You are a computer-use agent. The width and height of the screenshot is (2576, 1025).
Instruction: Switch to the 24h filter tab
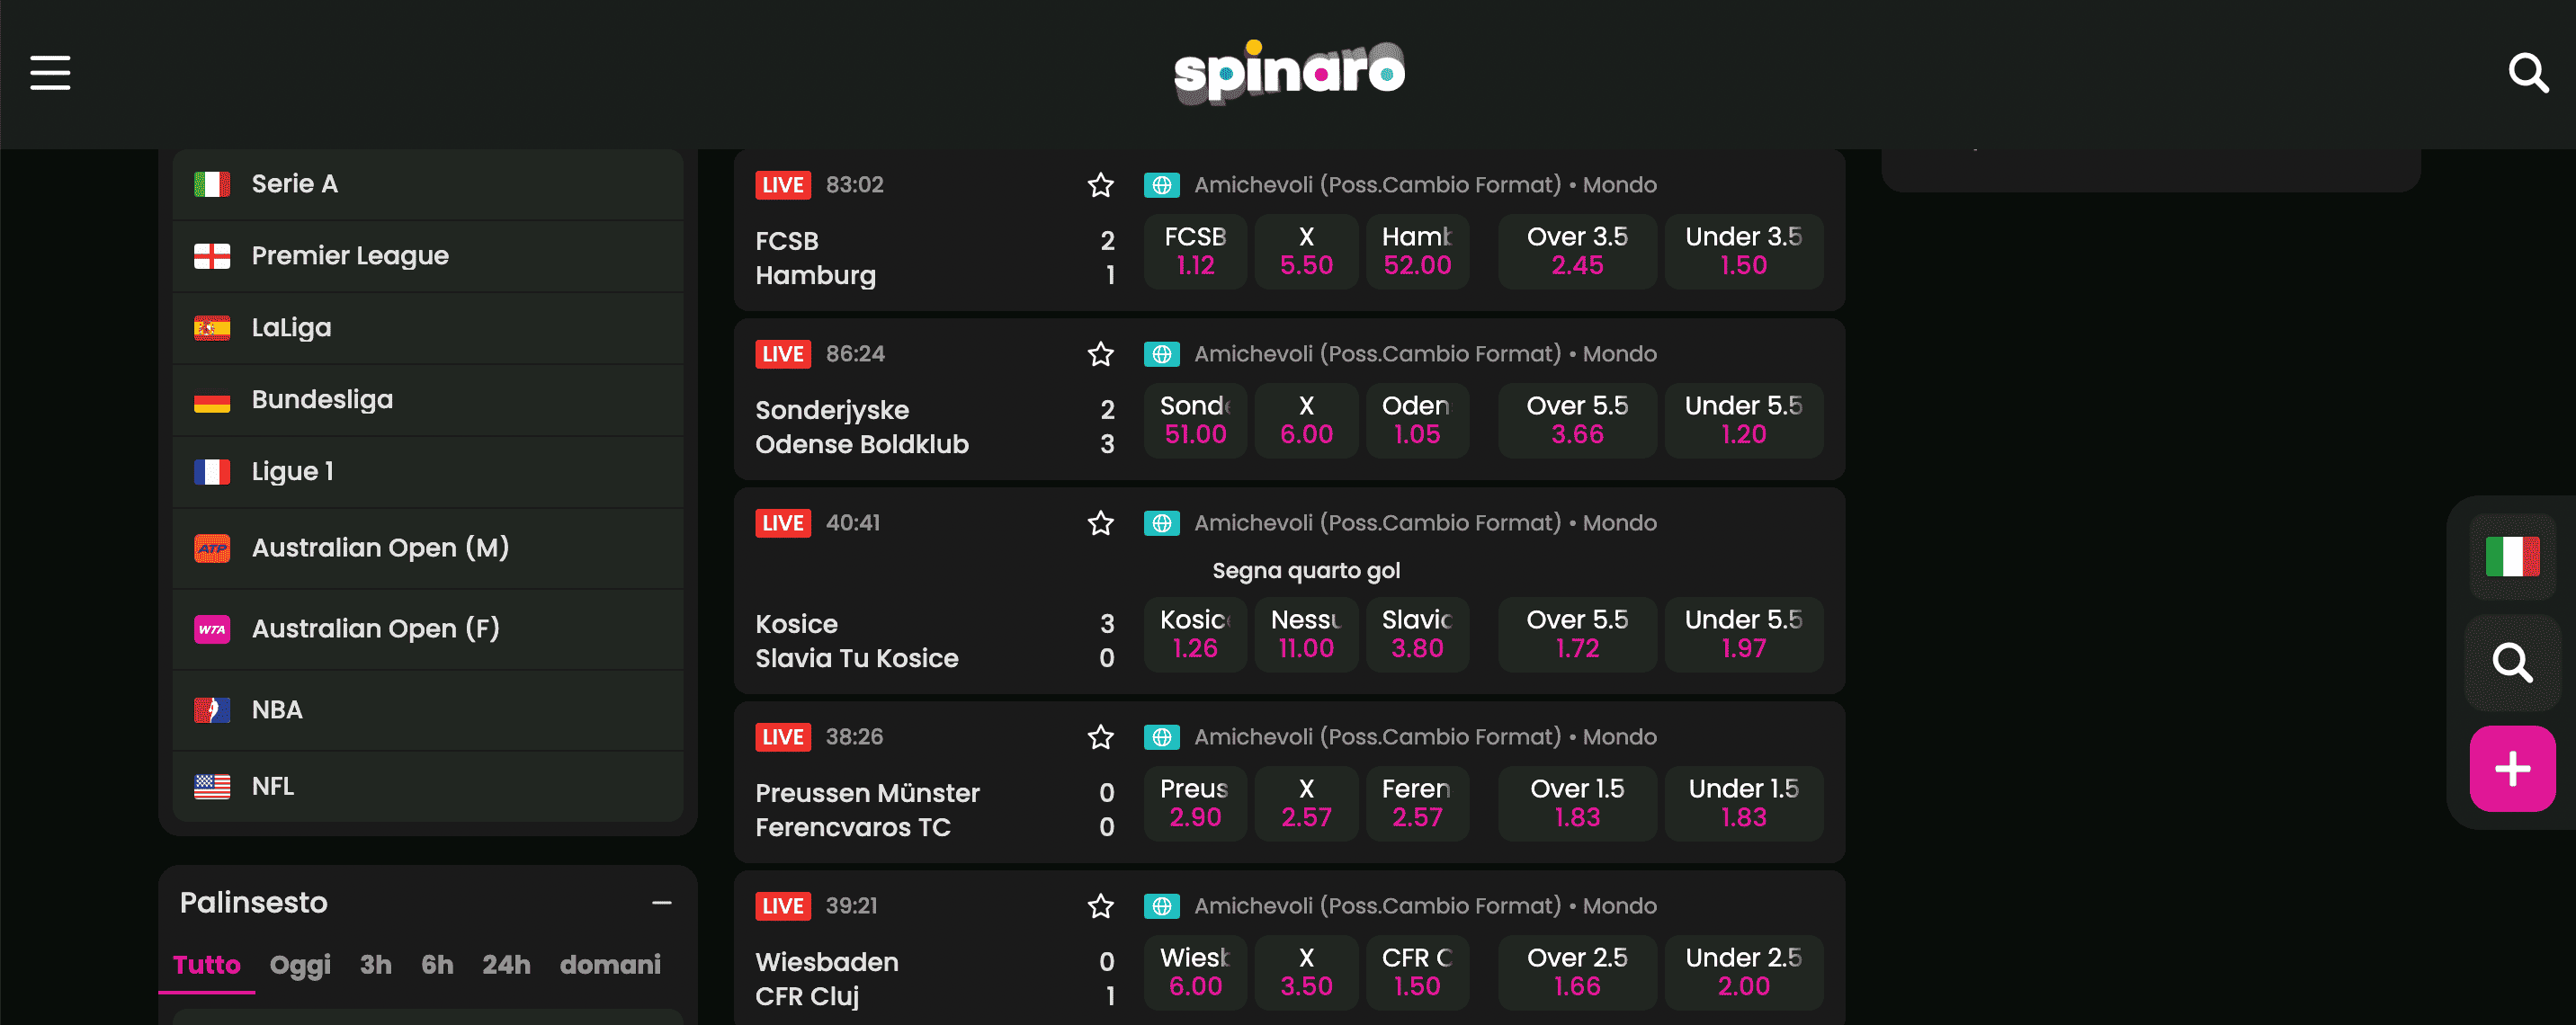click(506, 964)
